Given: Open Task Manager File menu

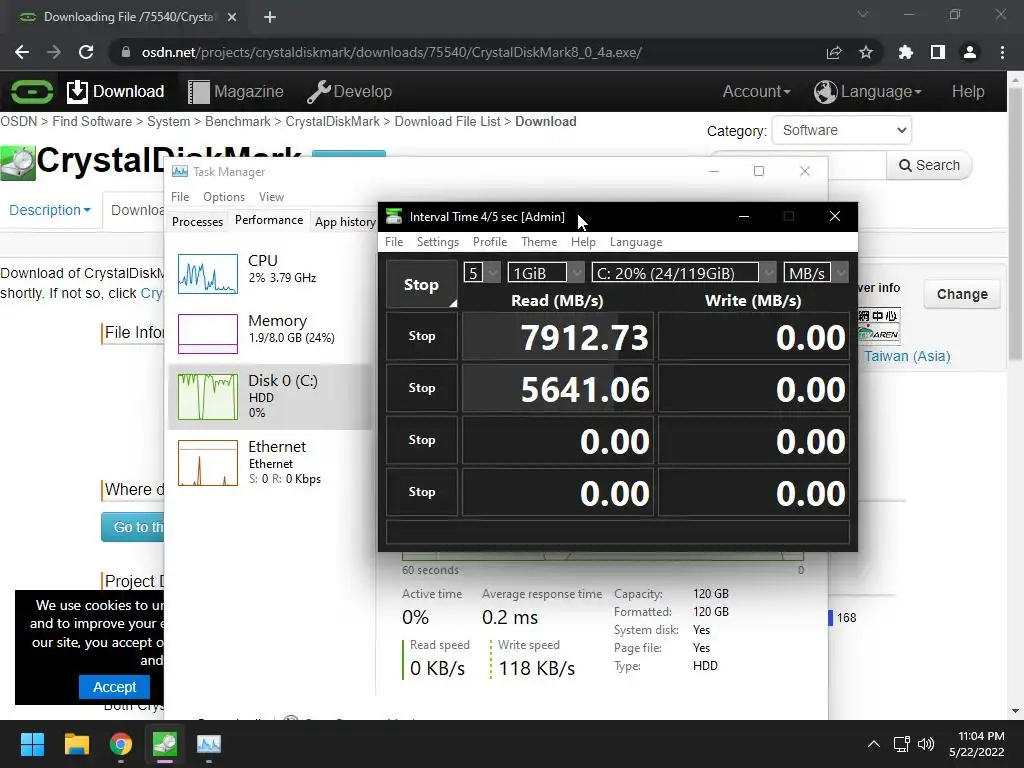Looking at the screenshot, I should pyautogui.click(x=180, y=197).
